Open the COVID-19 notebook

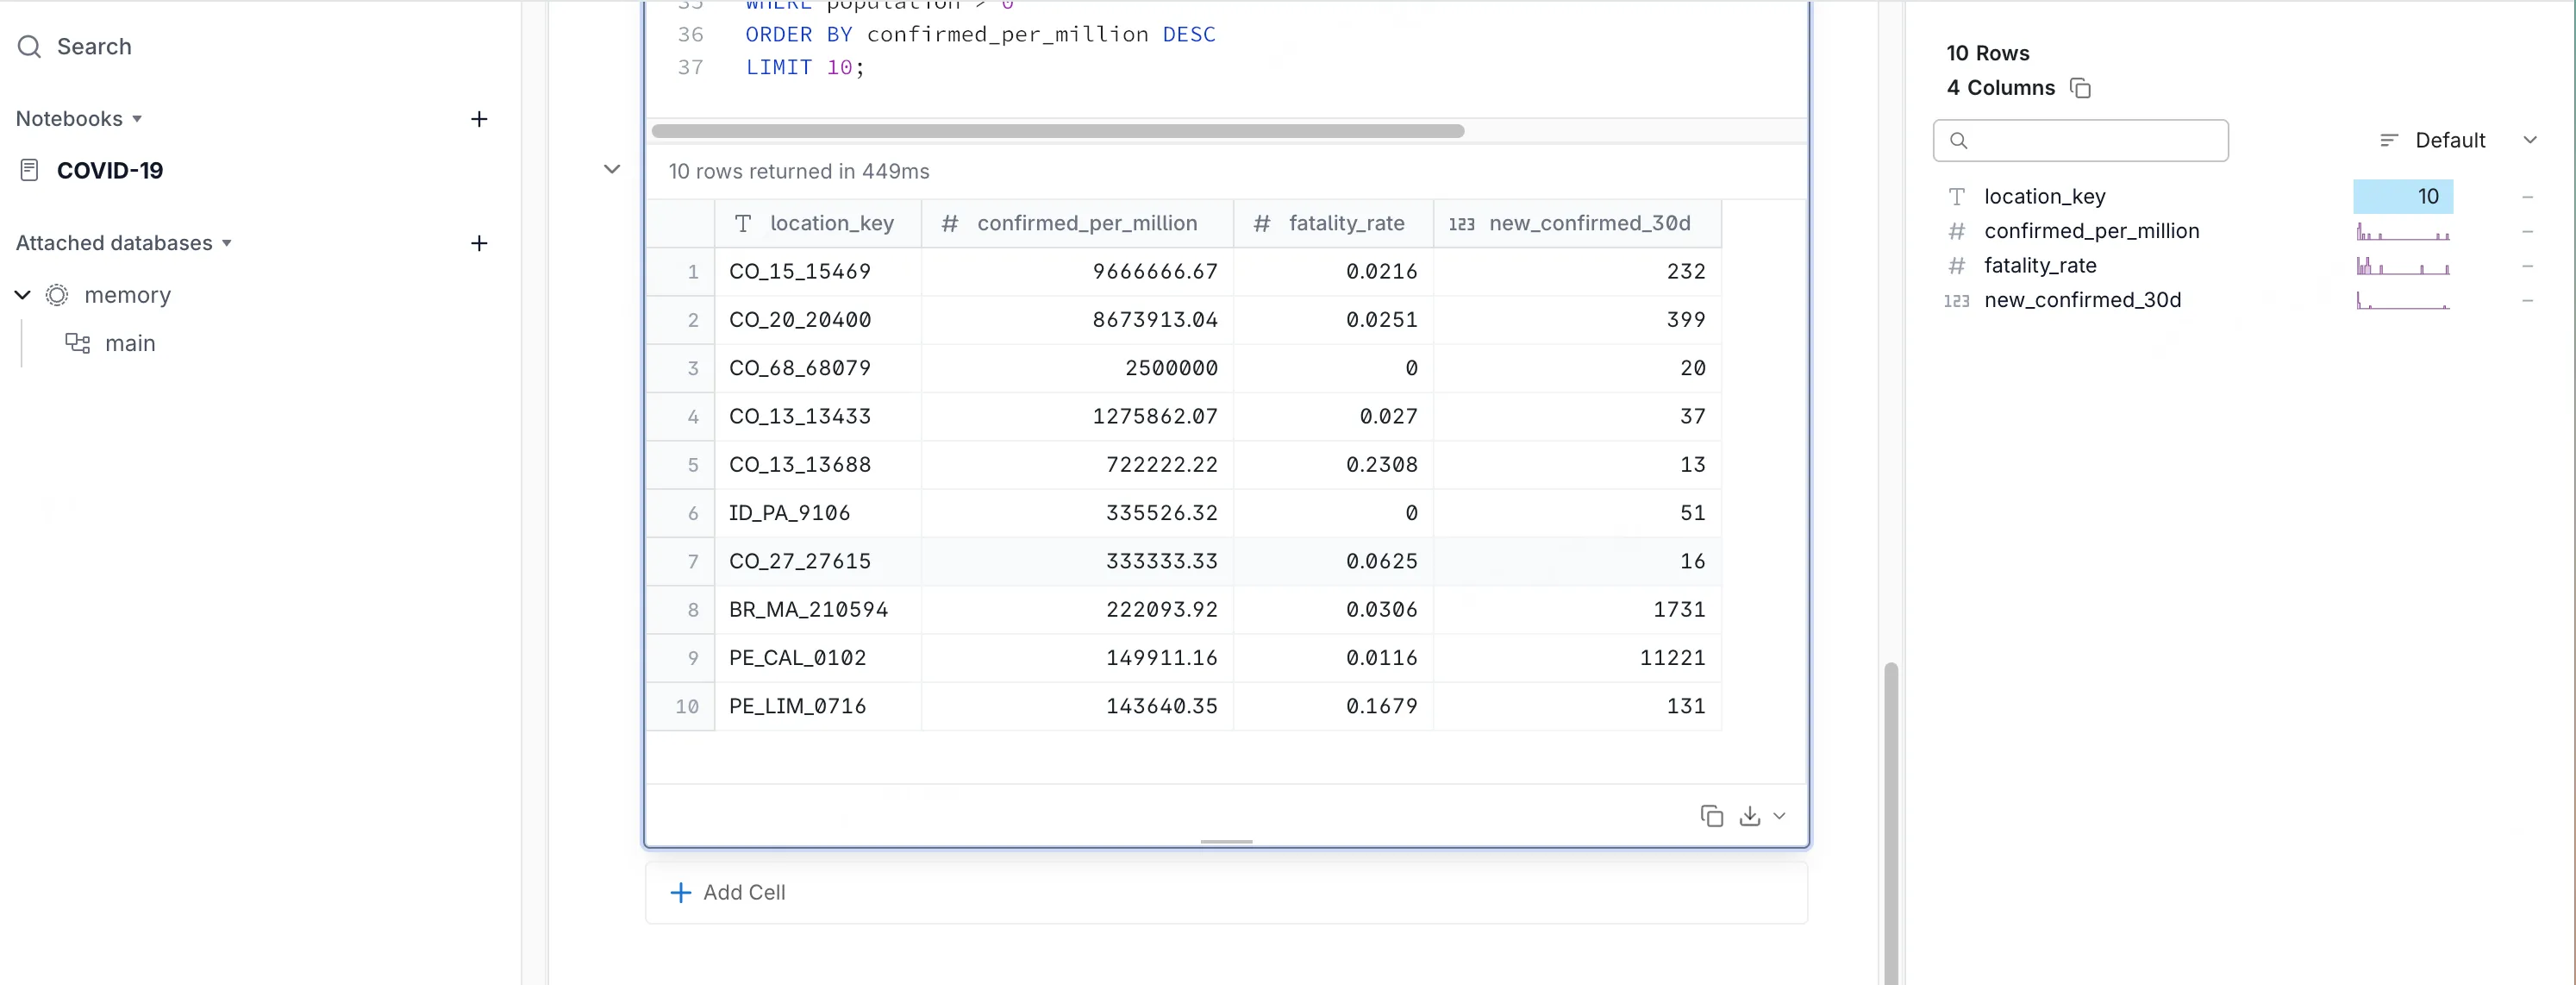click(x=110, y=170)
